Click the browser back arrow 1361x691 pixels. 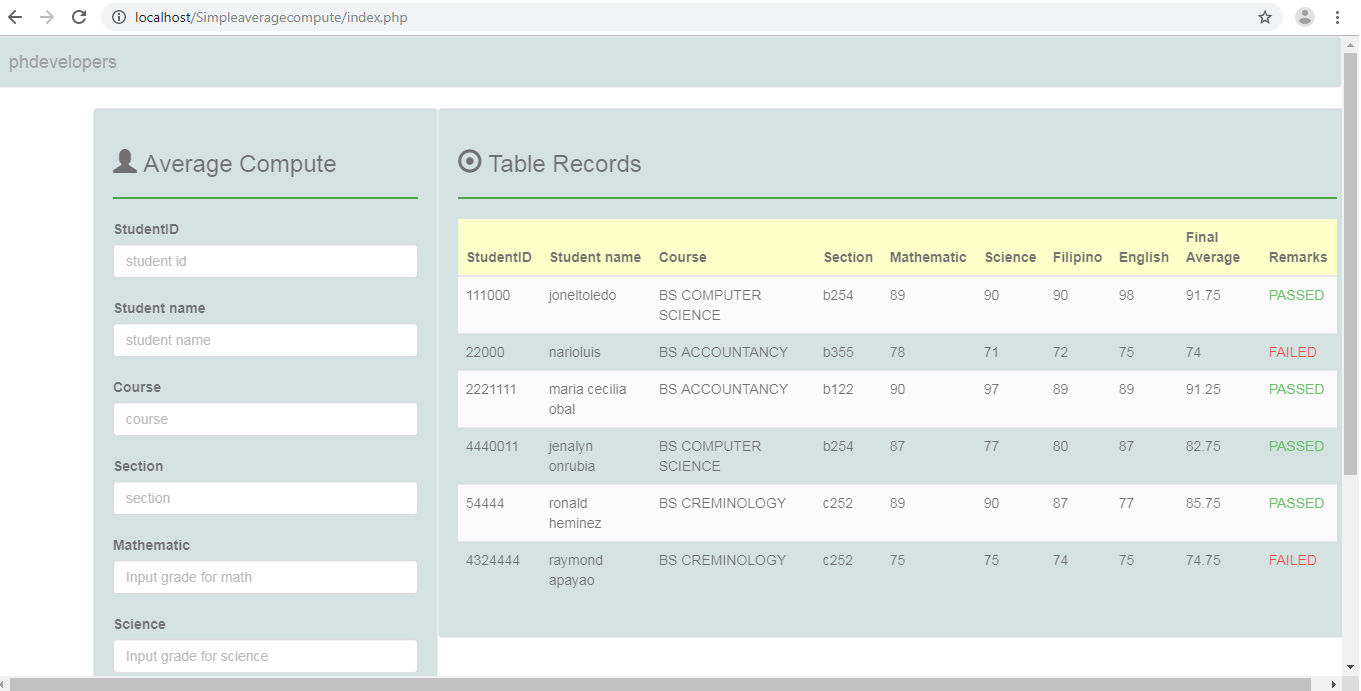point(17,17)
